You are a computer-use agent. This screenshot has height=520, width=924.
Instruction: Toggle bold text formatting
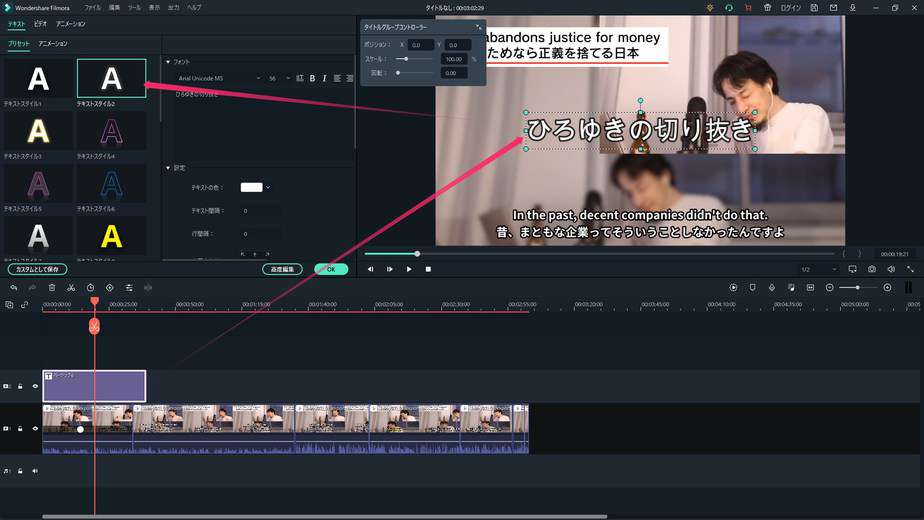(312, 78)
